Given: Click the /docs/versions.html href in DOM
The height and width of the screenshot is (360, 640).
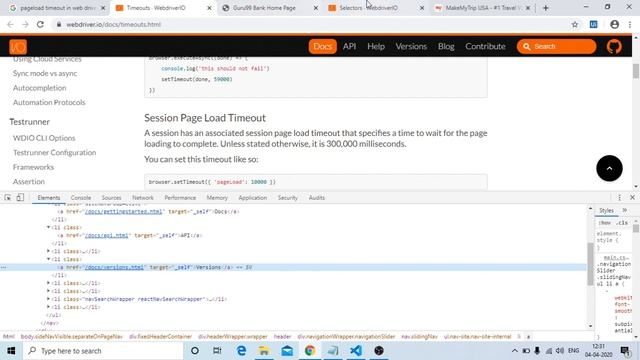Looking at the screenshot, I should [114, 267].
